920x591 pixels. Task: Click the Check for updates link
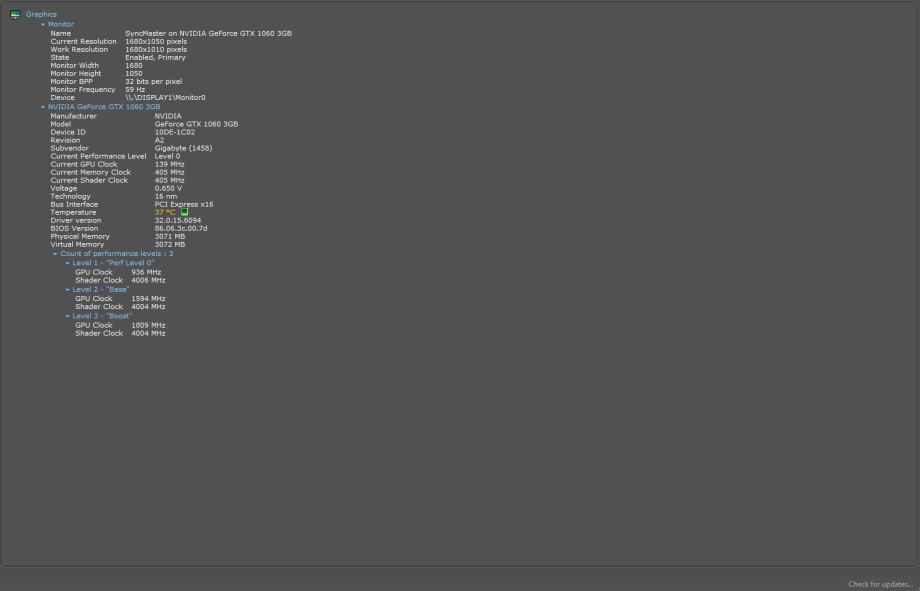pos(881,584)
